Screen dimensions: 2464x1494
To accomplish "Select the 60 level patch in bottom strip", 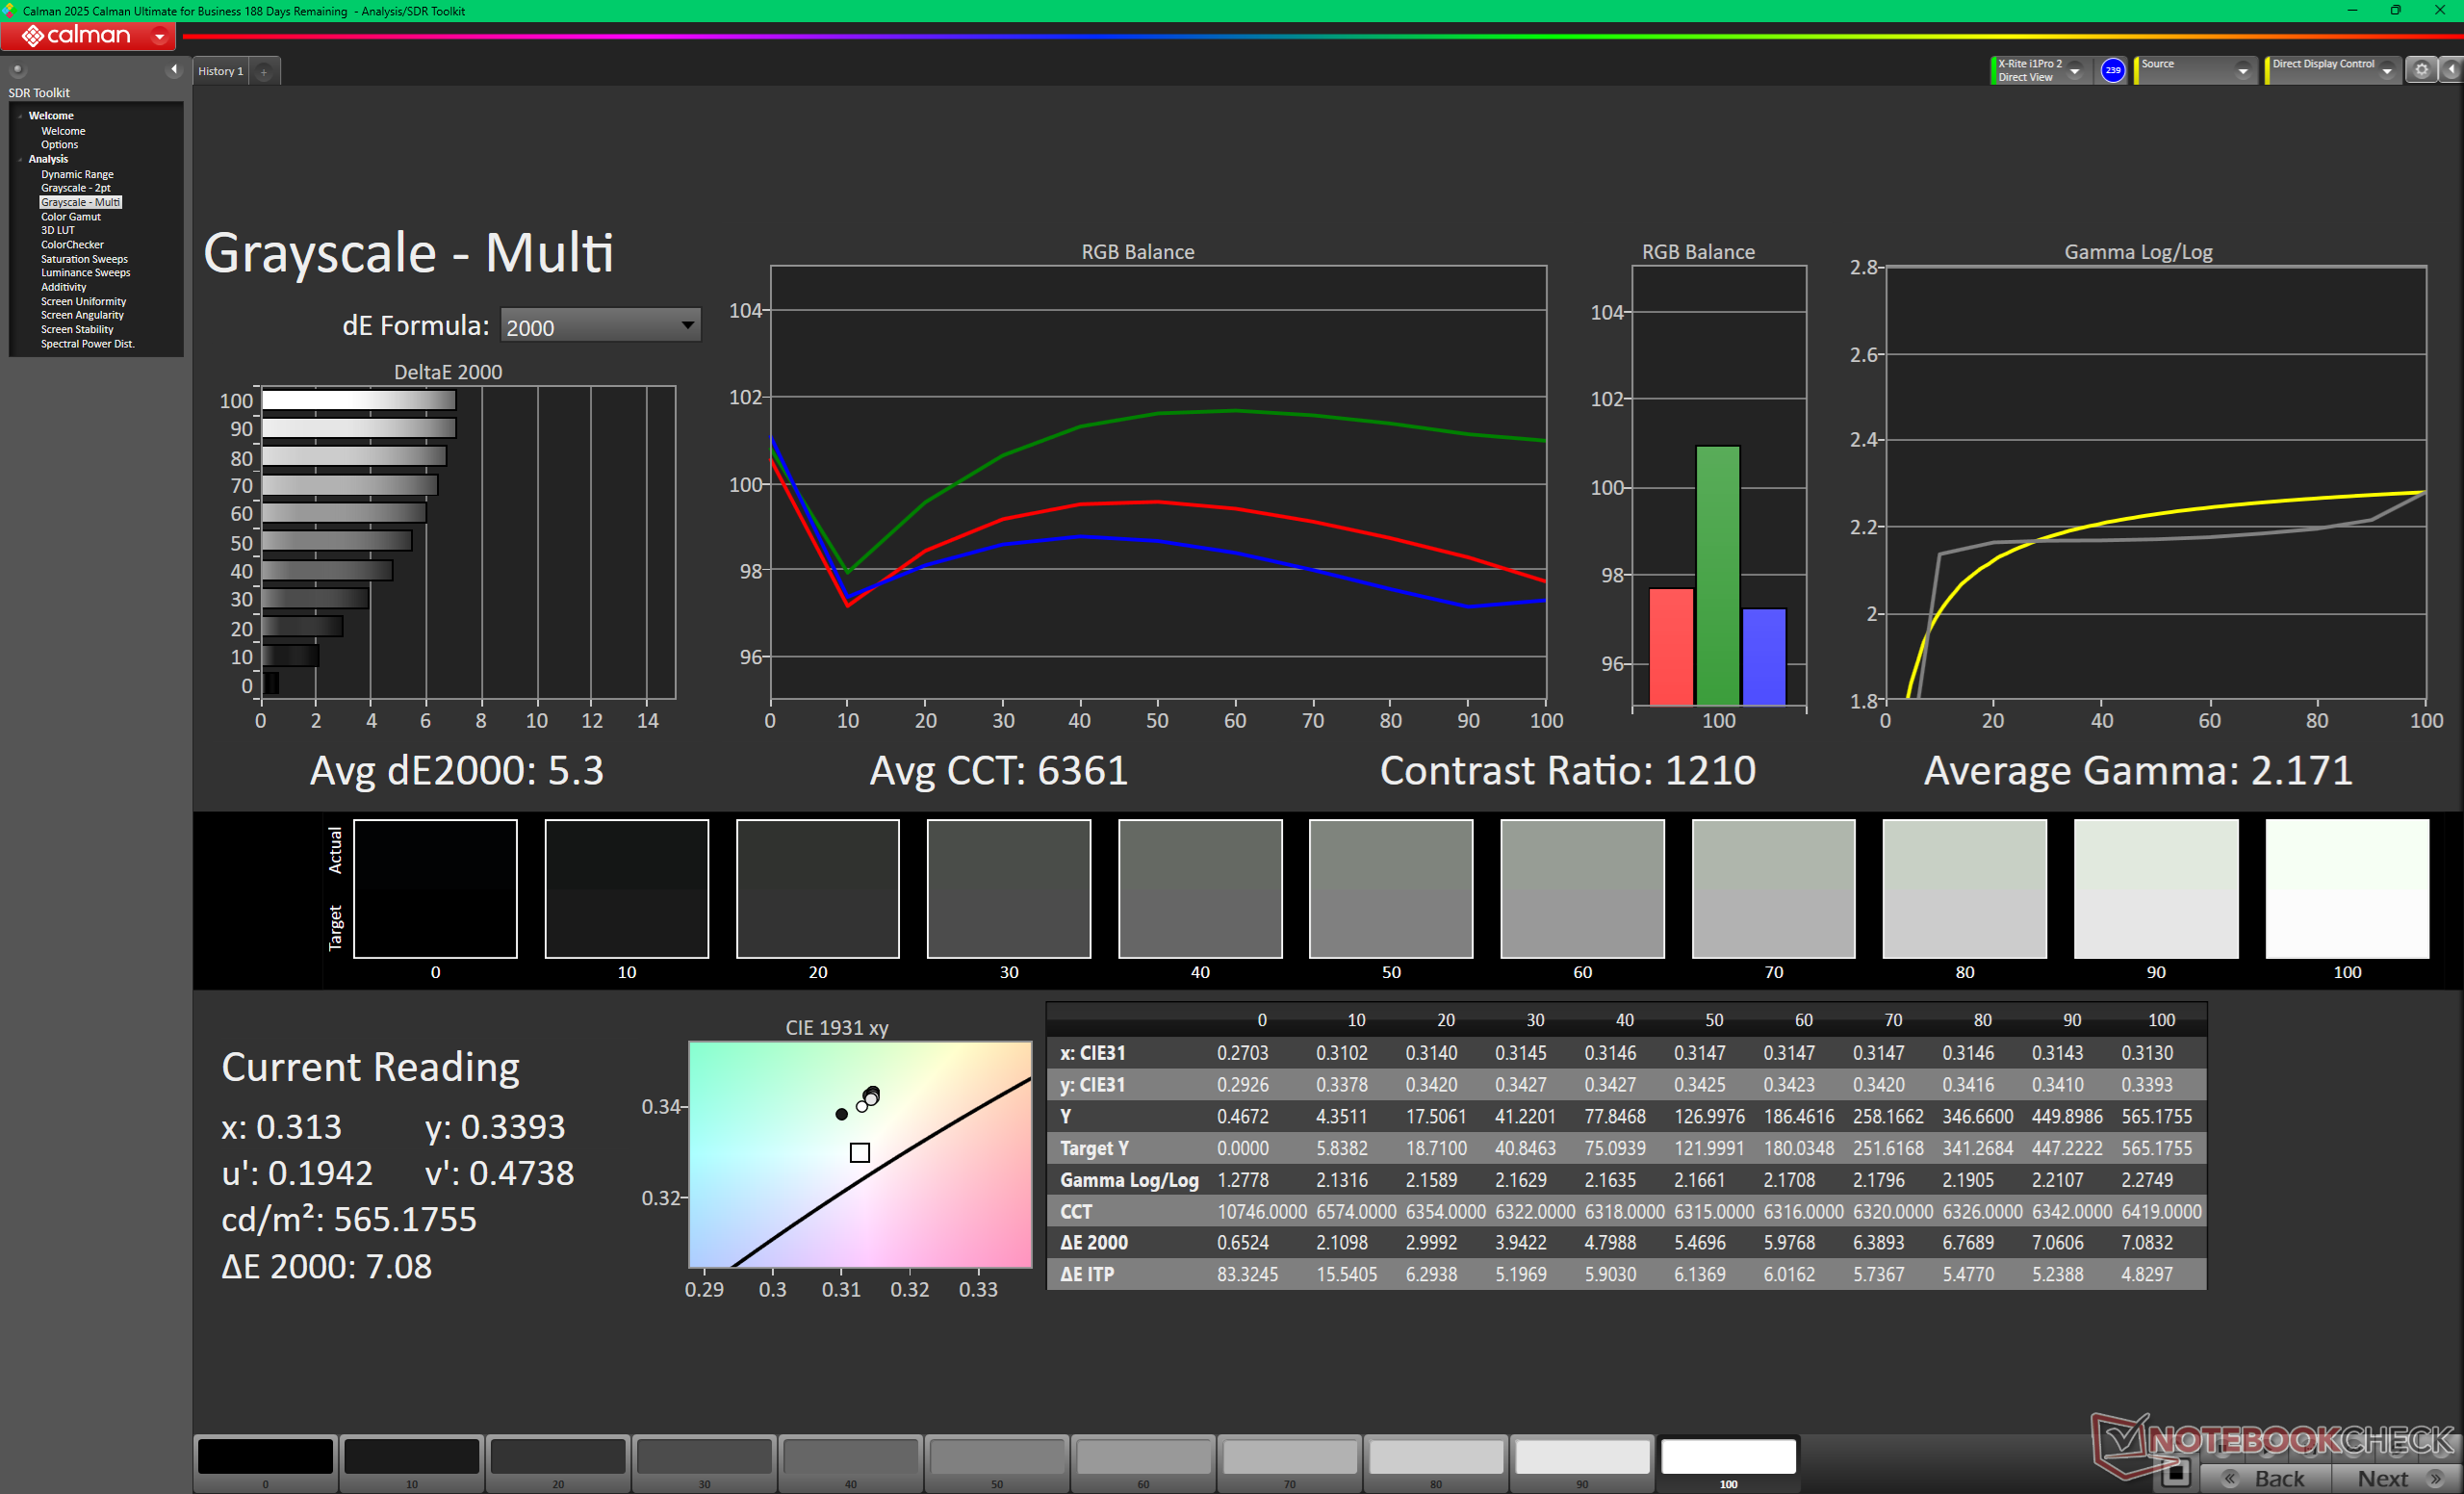I will (1143, 1463).
